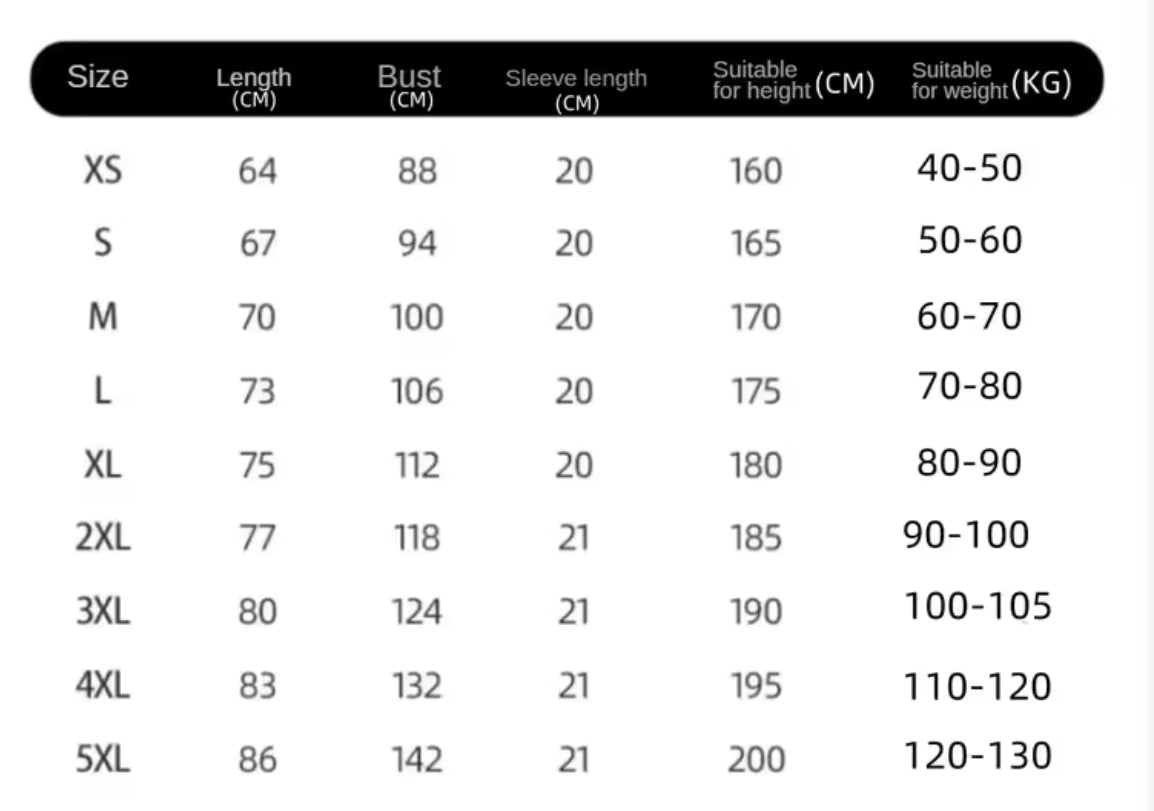This screenshot has width=1154, height=811.
Task: Select the Sleeve length column header
Action: coord(576,89)
